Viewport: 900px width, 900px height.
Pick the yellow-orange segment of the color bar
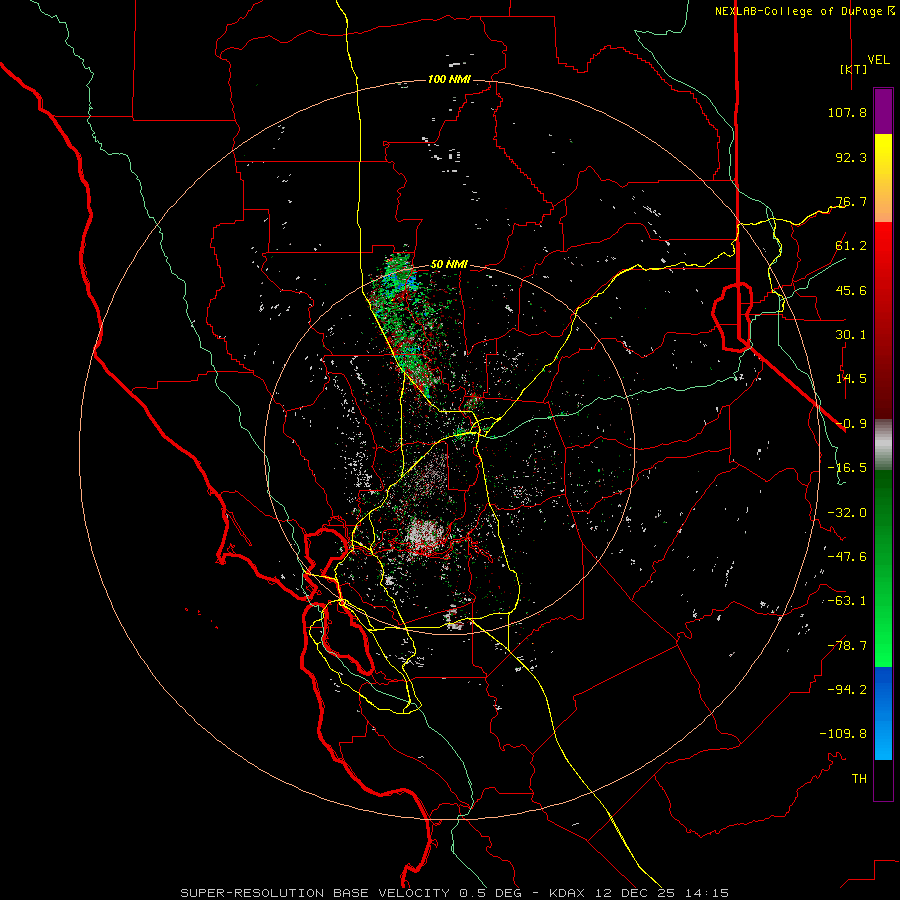883,178
